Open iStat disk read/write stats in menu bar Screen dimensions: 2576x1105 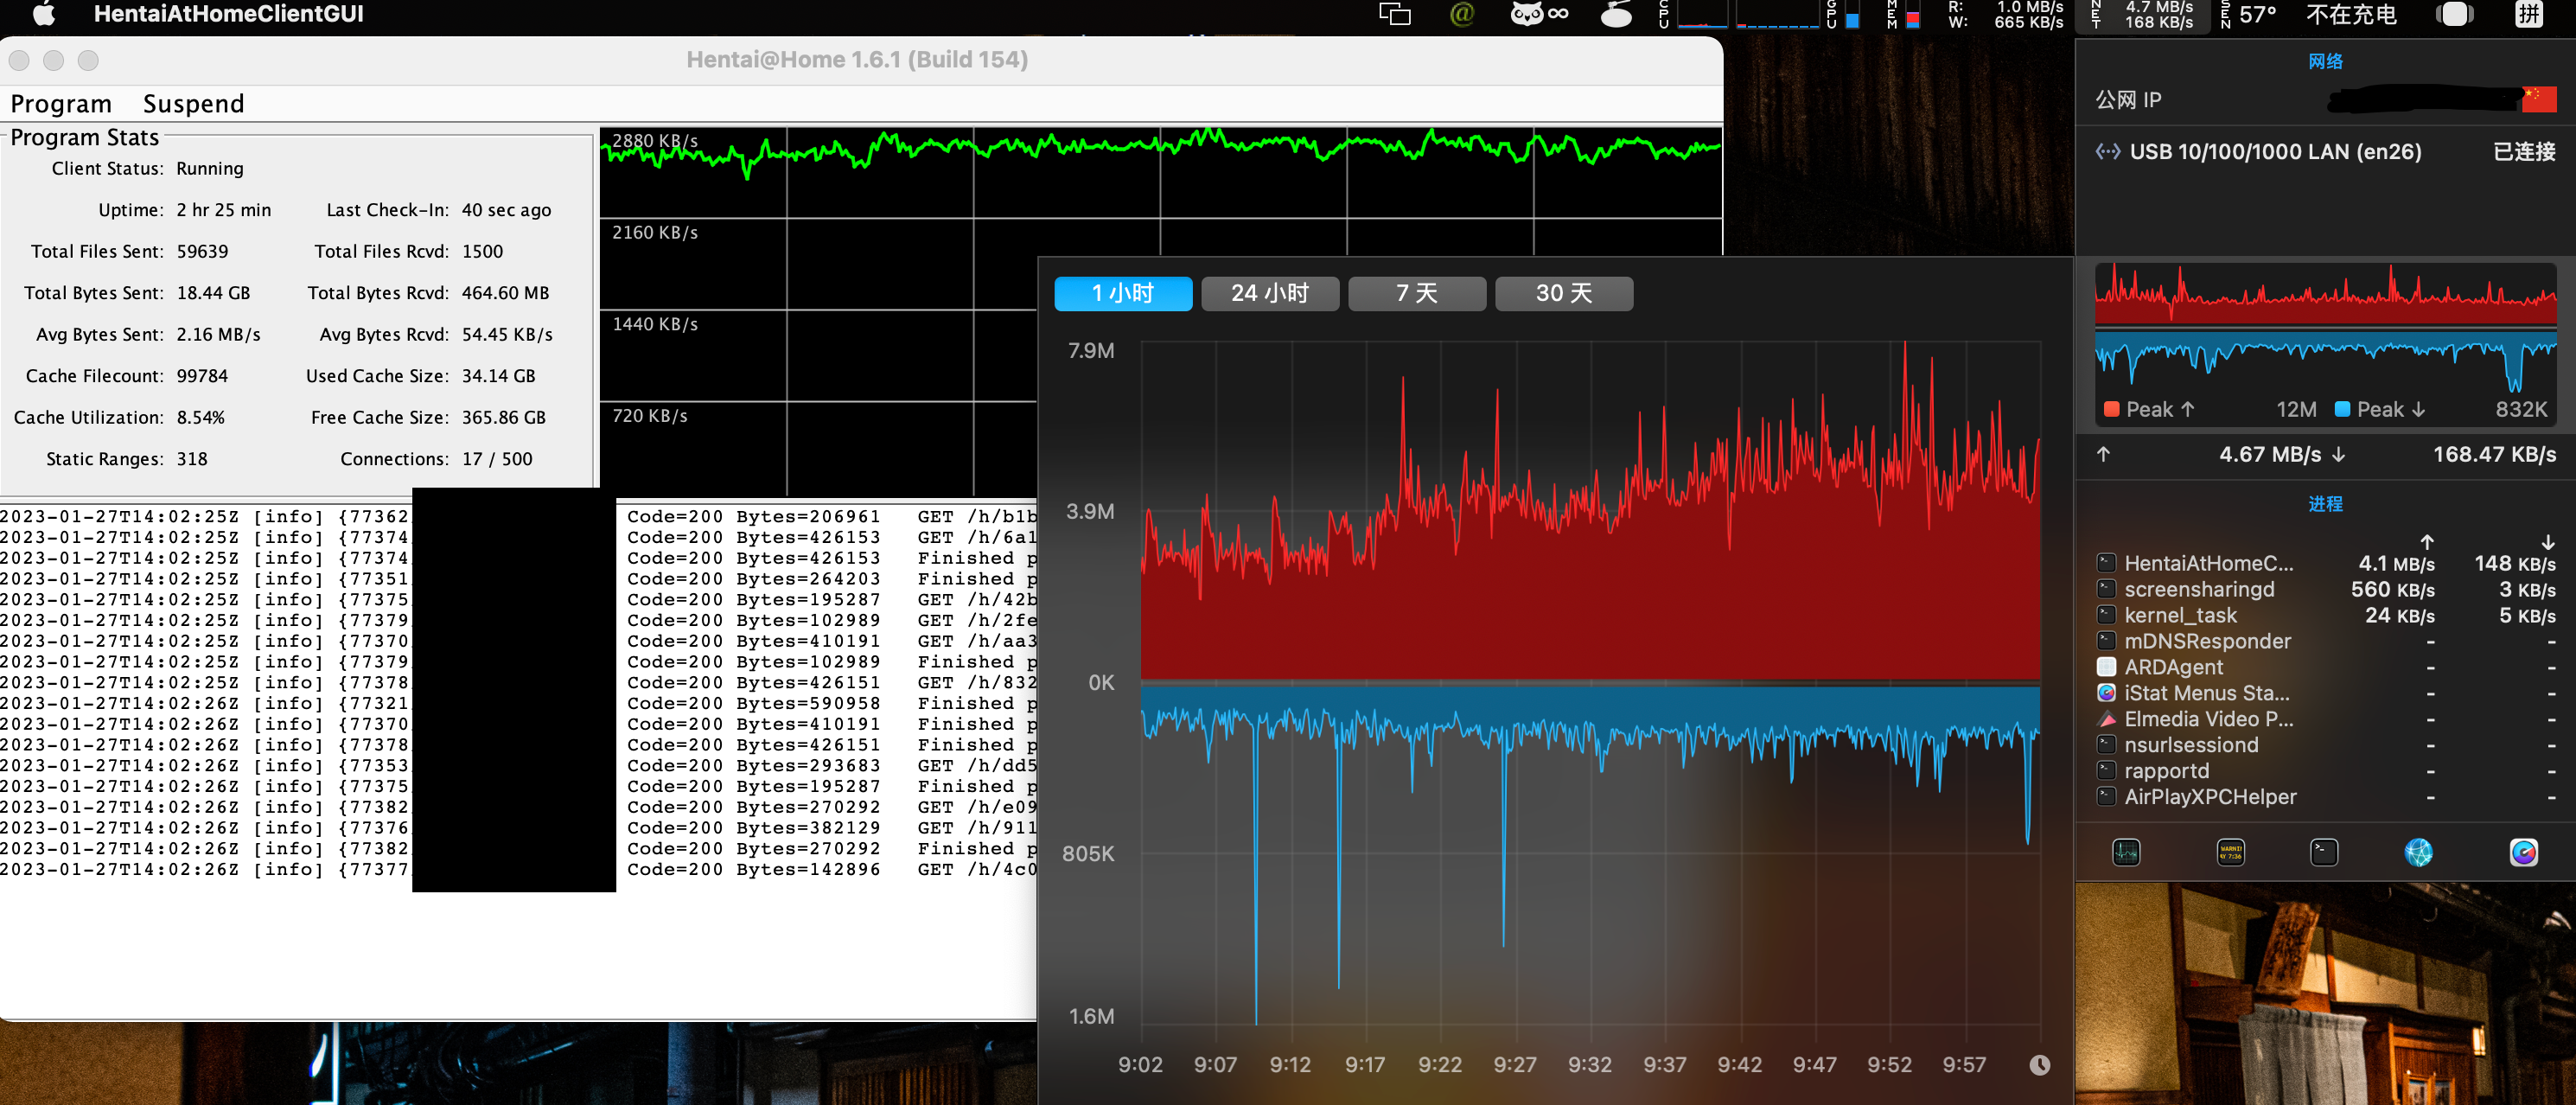(2005, 14)
